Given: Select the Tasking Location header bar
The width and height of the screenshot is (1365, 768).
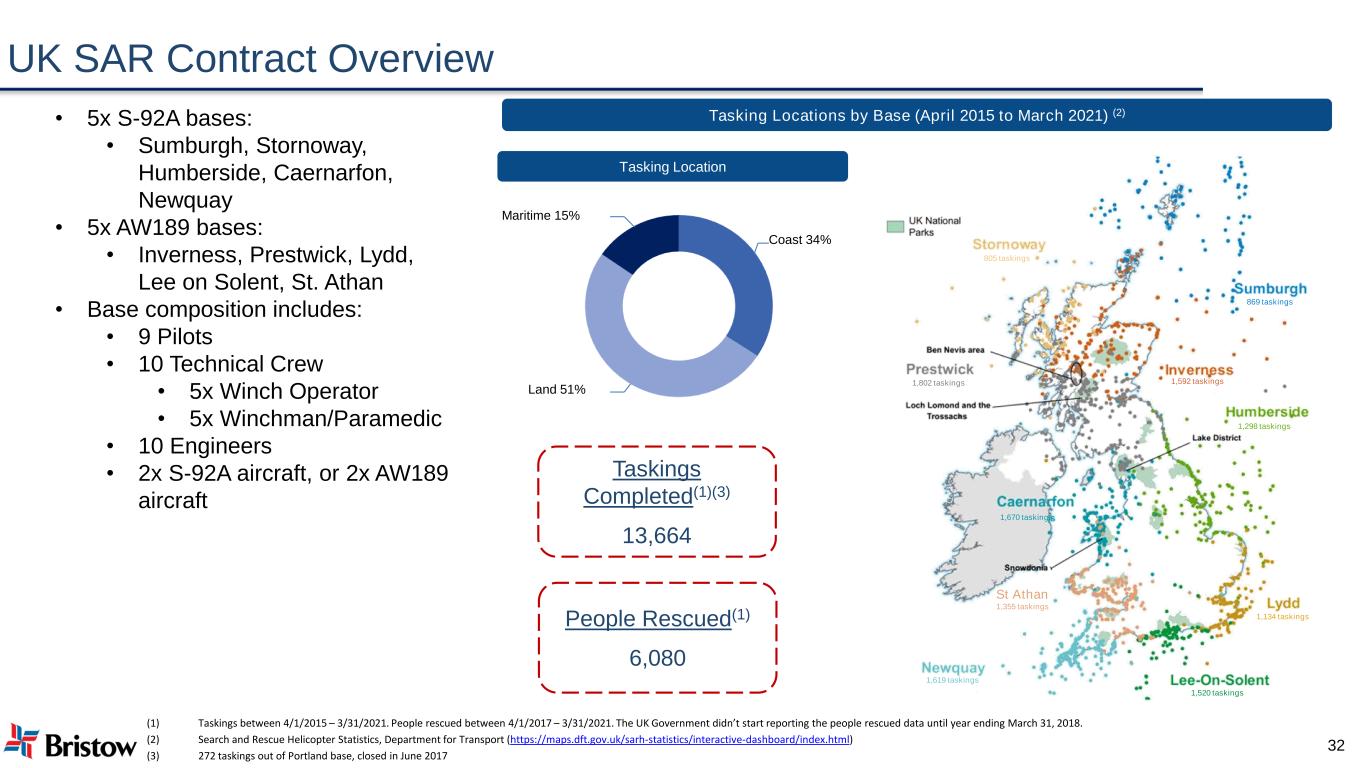Looking at the screenshot, I should (672, 166).
